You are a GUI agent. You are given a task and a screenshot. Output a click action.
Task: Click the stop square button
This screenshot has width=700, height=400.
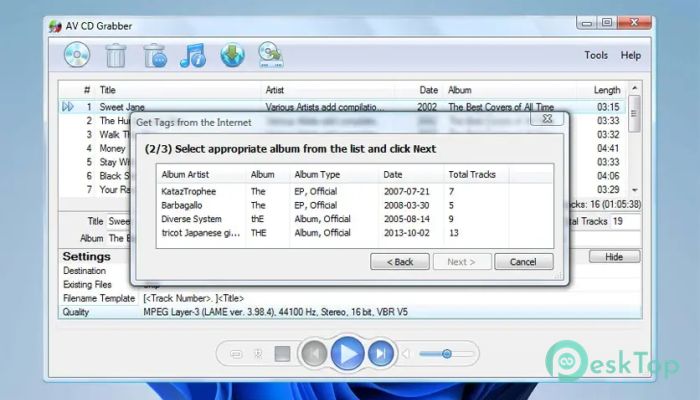click(x=282, y=354)
